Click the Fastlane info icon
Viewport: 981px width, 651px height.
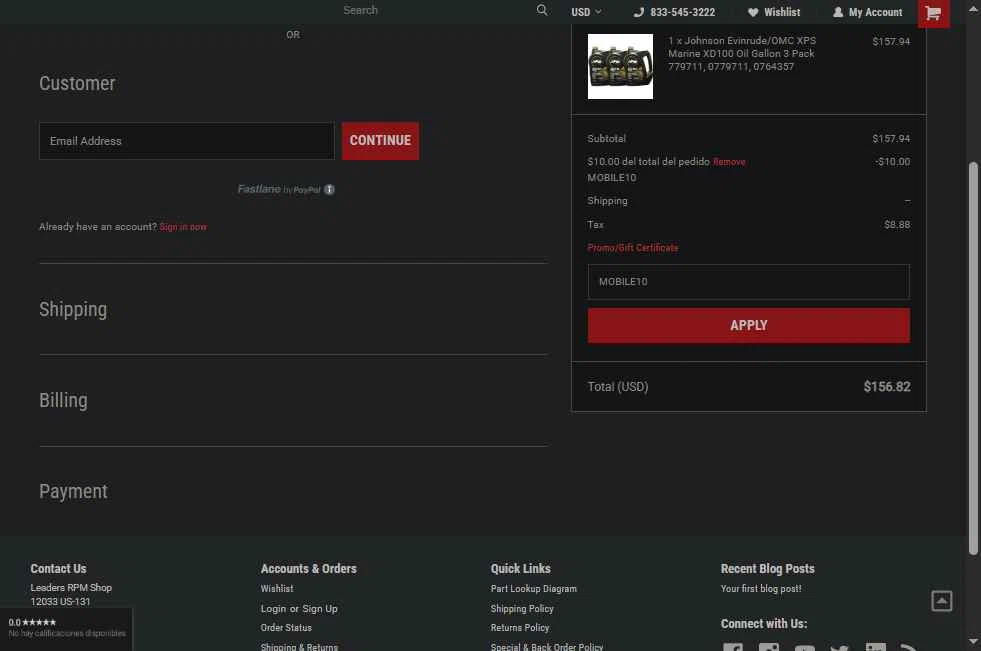pos(329,189)
